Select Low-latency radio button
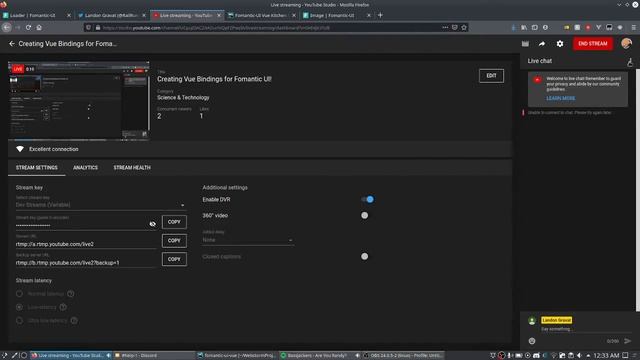 click(19, 307)
